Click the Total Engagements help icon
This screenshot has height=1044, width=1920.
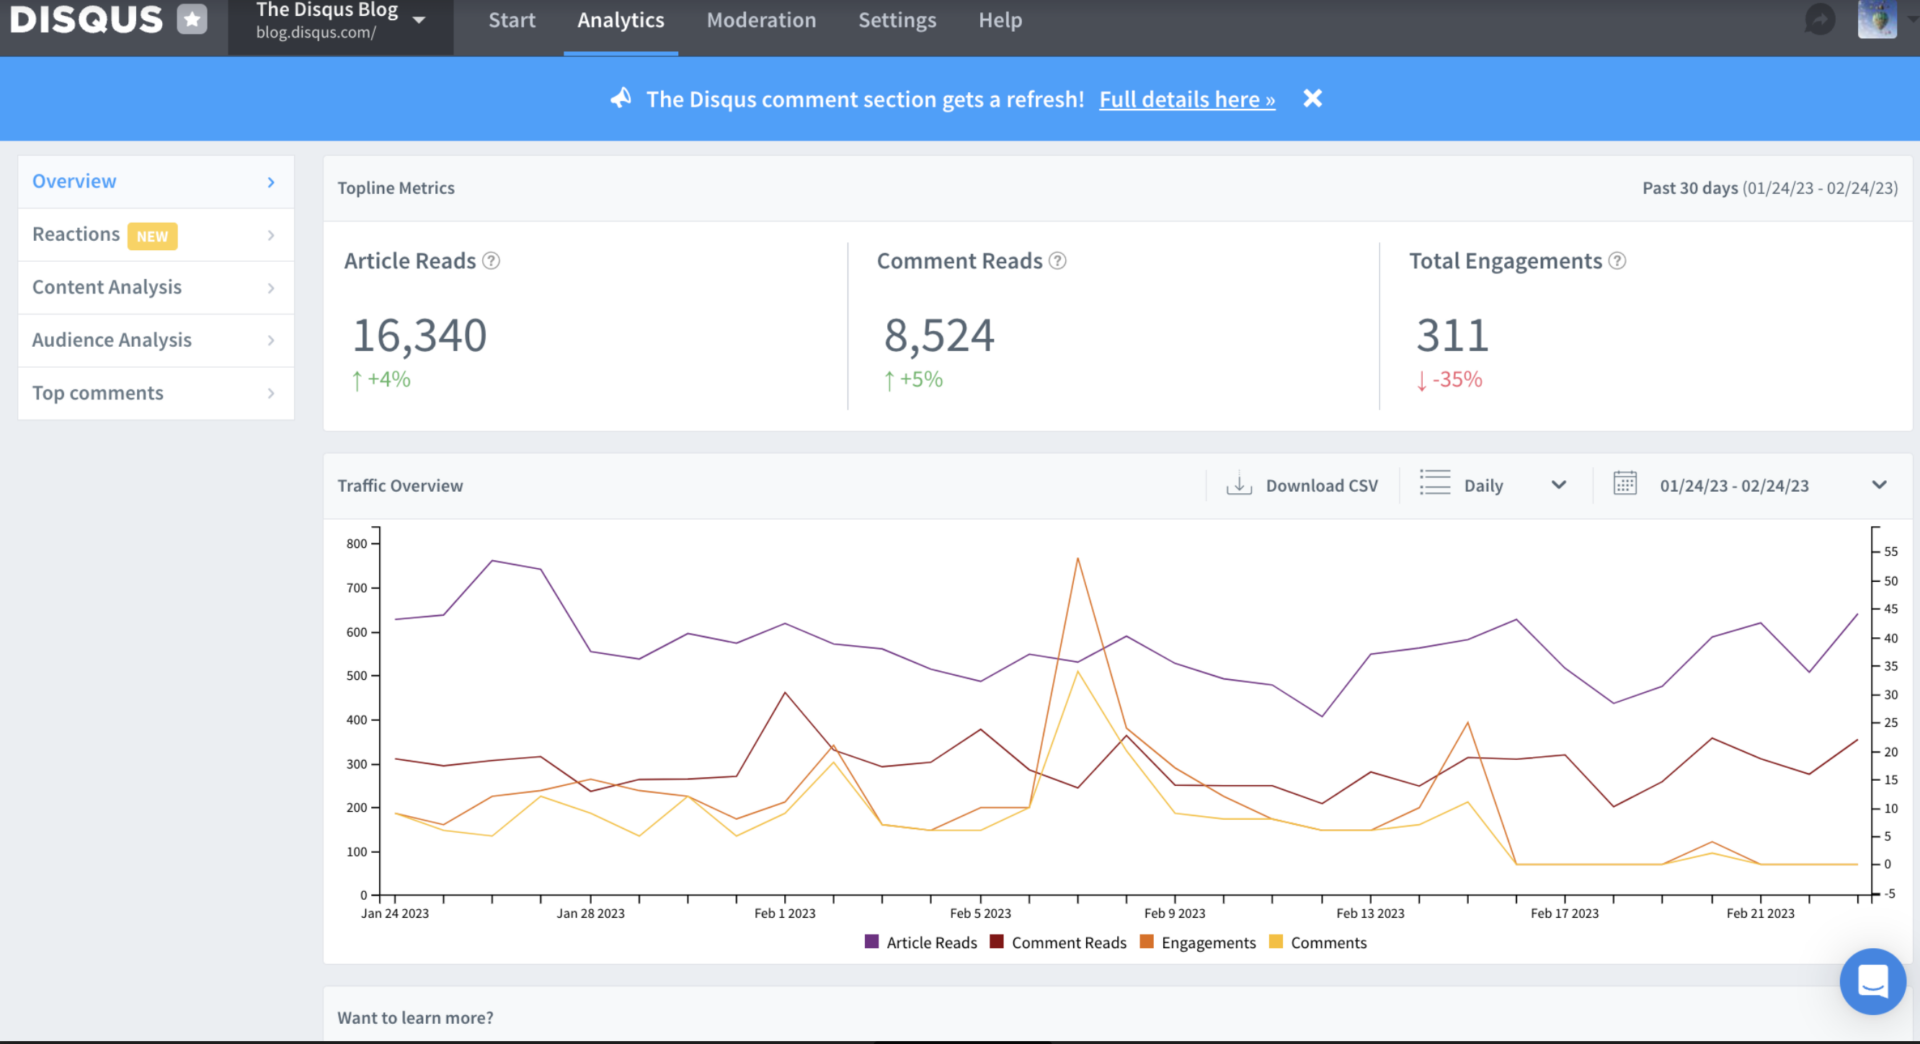(1617, 261)
